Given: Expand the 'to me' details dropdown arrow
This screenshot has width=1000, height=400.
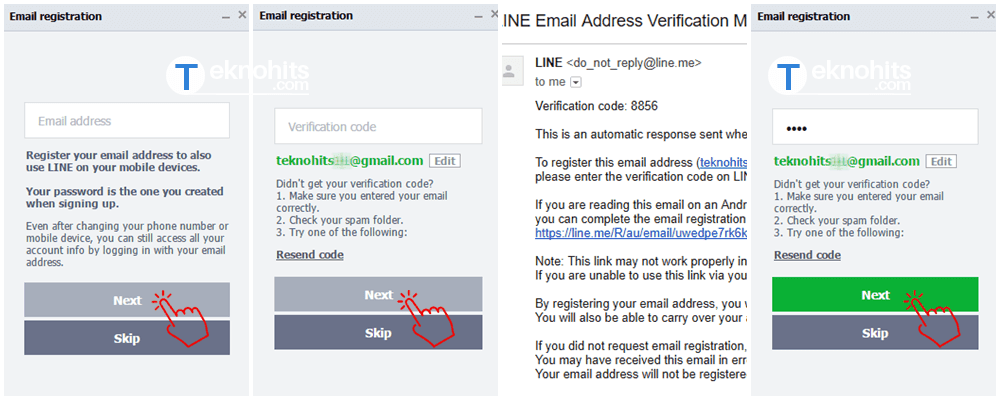Looking at the screenshot, I should tap(576, 82).
